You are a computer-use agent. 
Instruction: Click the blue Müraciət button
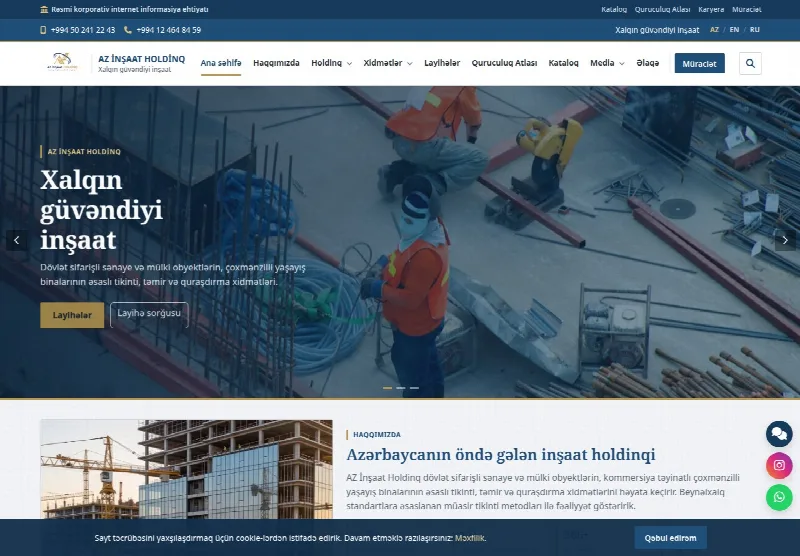pyautogui.click(x=699, y=63)
